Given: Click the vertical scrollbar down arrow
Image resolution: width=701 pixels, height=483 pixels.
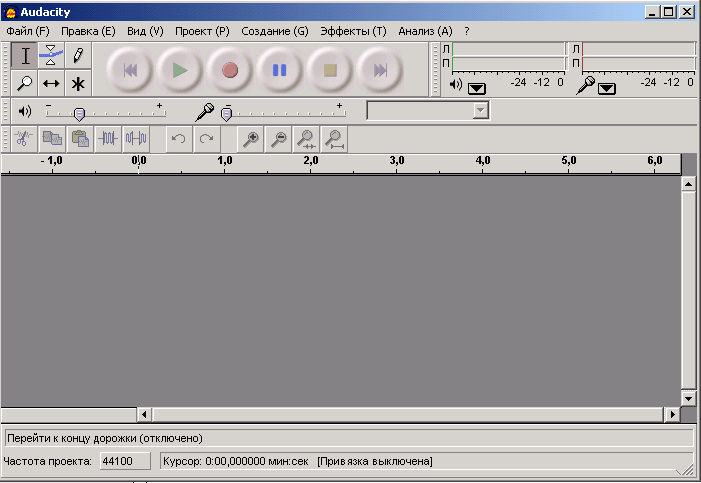Looking at the screenshot, I should 688,398.
